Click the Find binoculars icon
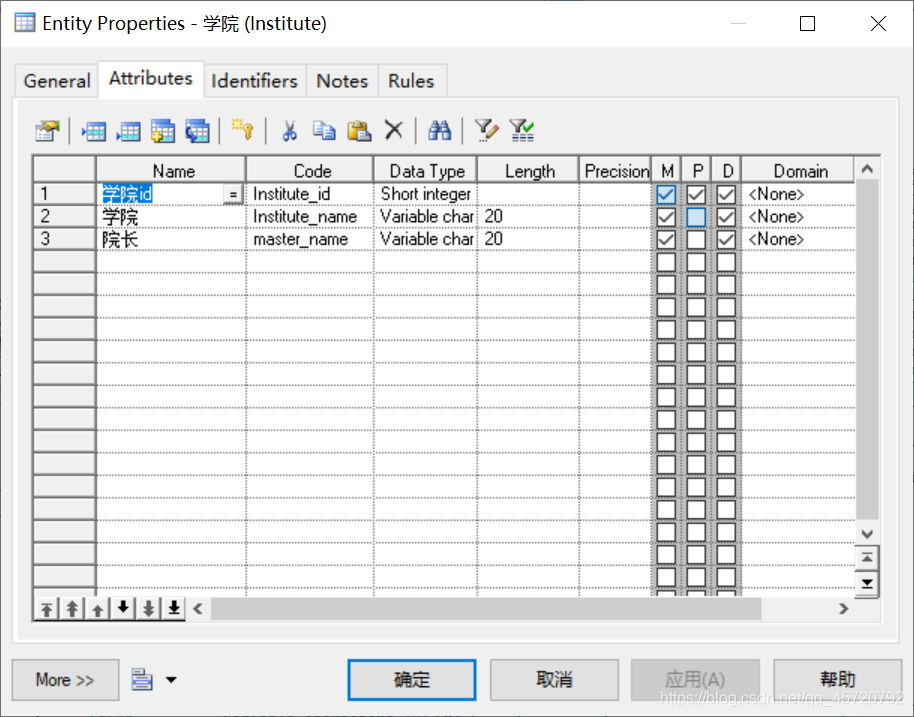 (440, 131)
